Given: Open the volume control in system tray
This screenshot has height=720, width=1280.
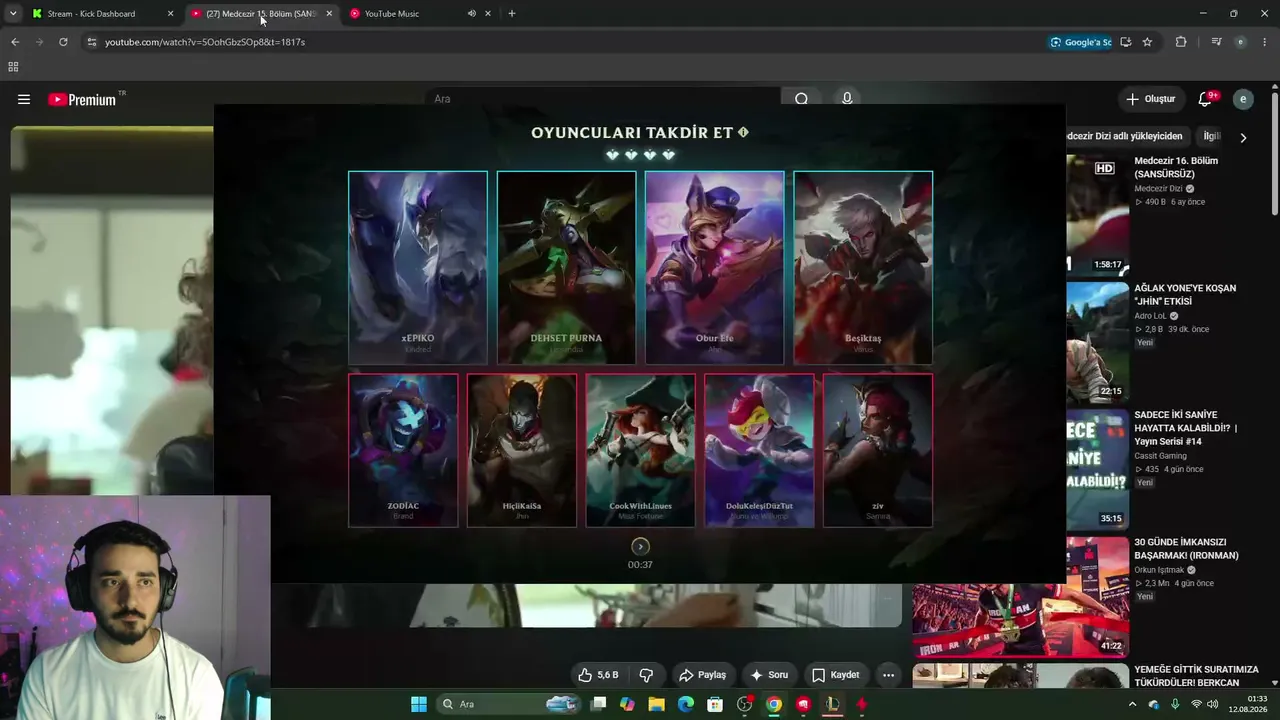Looking at the screenshot, I should (1213, 704).
